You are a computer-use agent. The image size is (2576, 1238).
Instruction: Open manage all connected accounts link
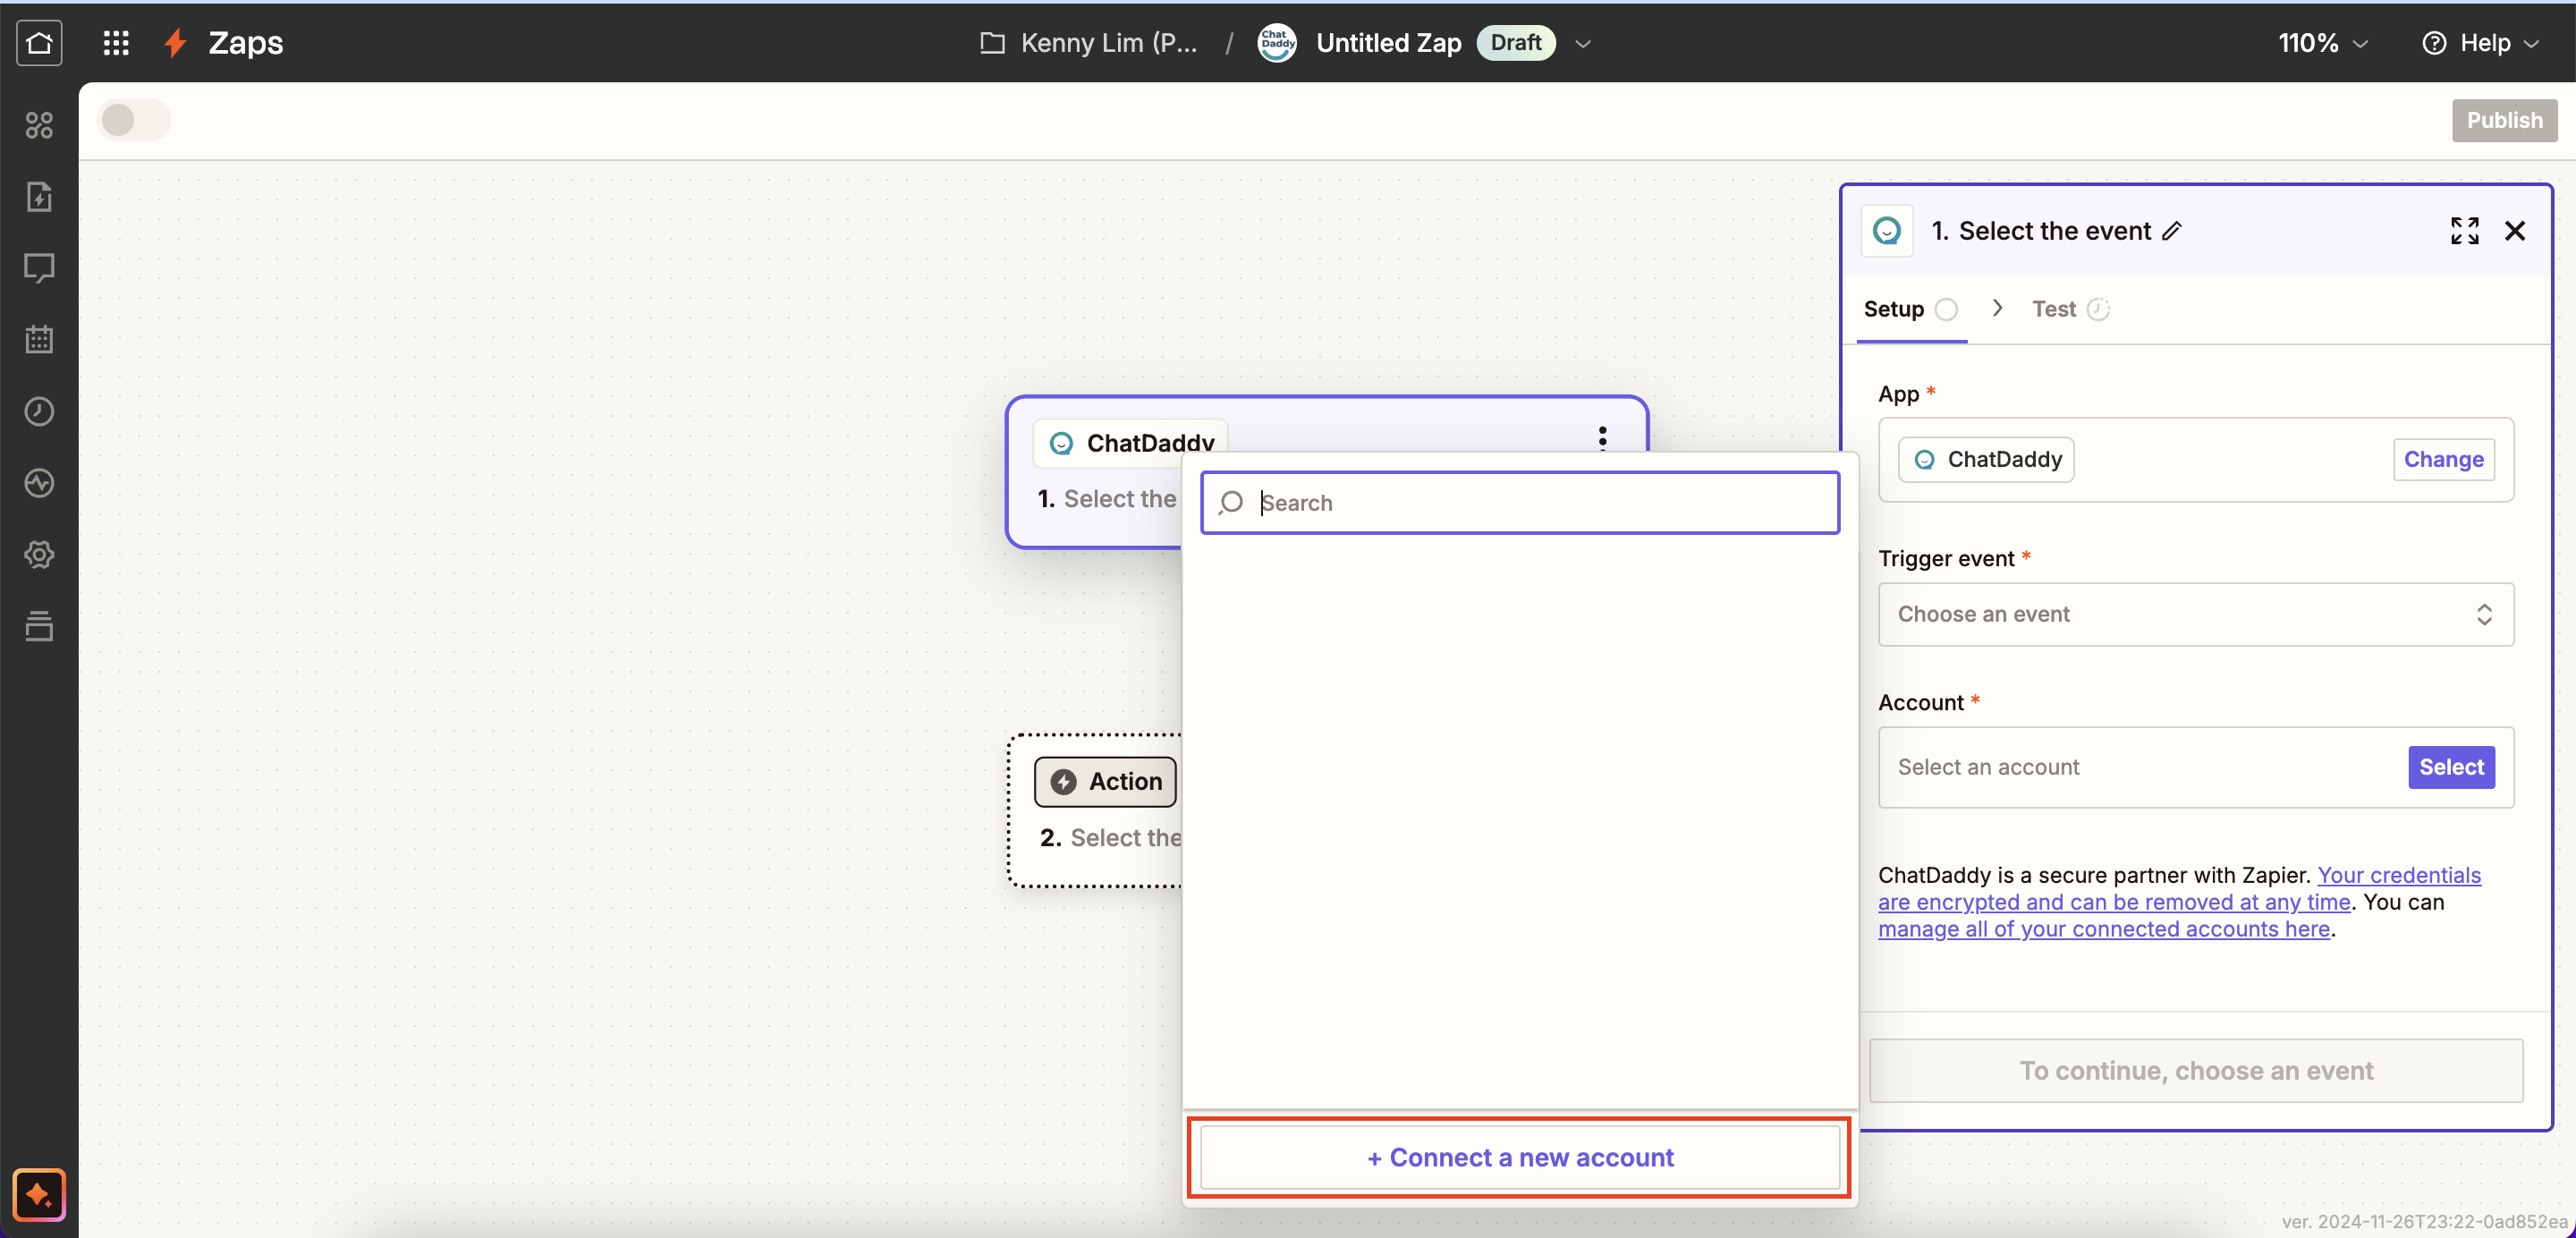click(x=2103, y=929)
